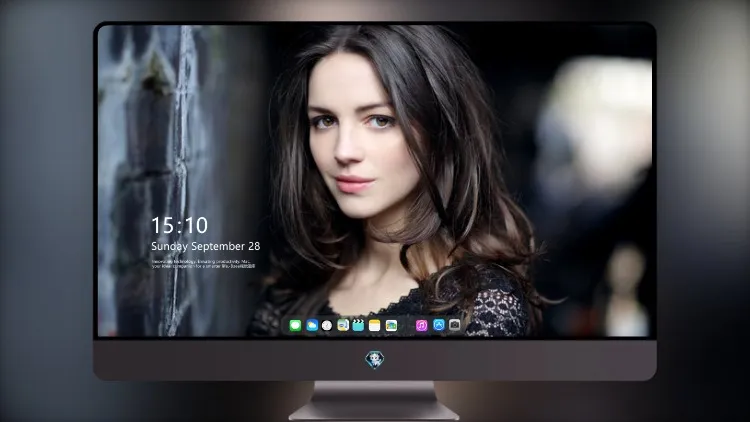
Task: Open the Maps app in dock
Action: tap(343, 326)
